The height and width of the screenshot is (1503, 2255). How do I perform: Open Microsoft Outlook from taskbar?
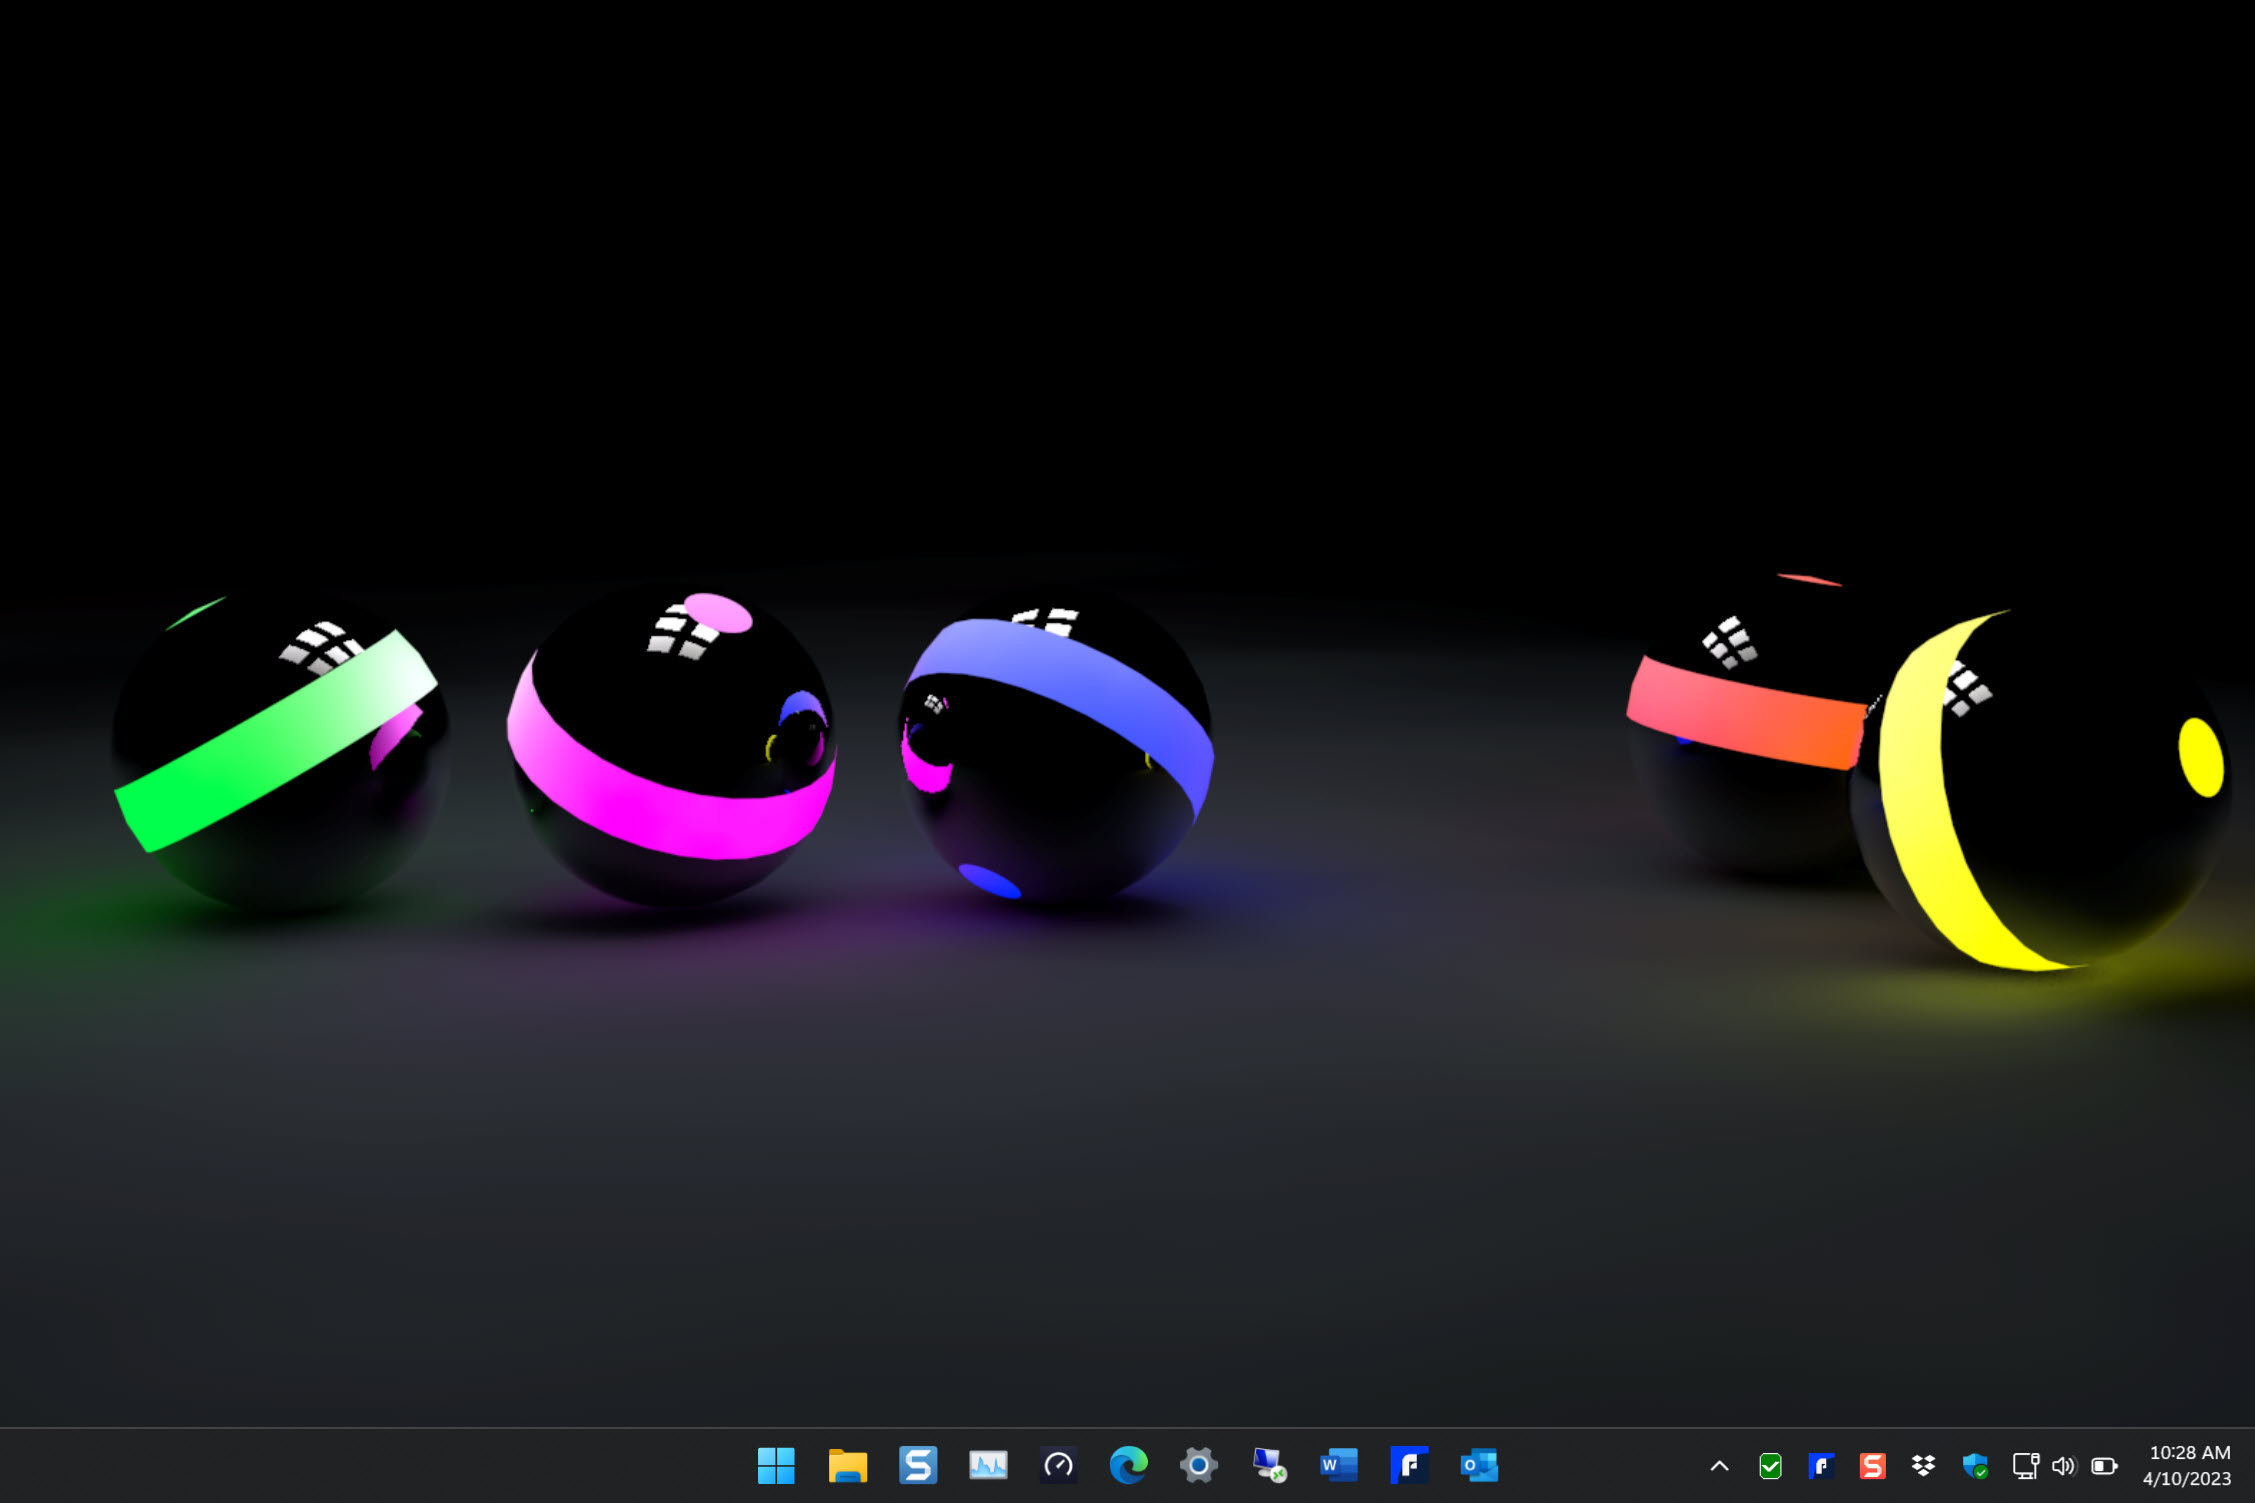point(1479,1466)
